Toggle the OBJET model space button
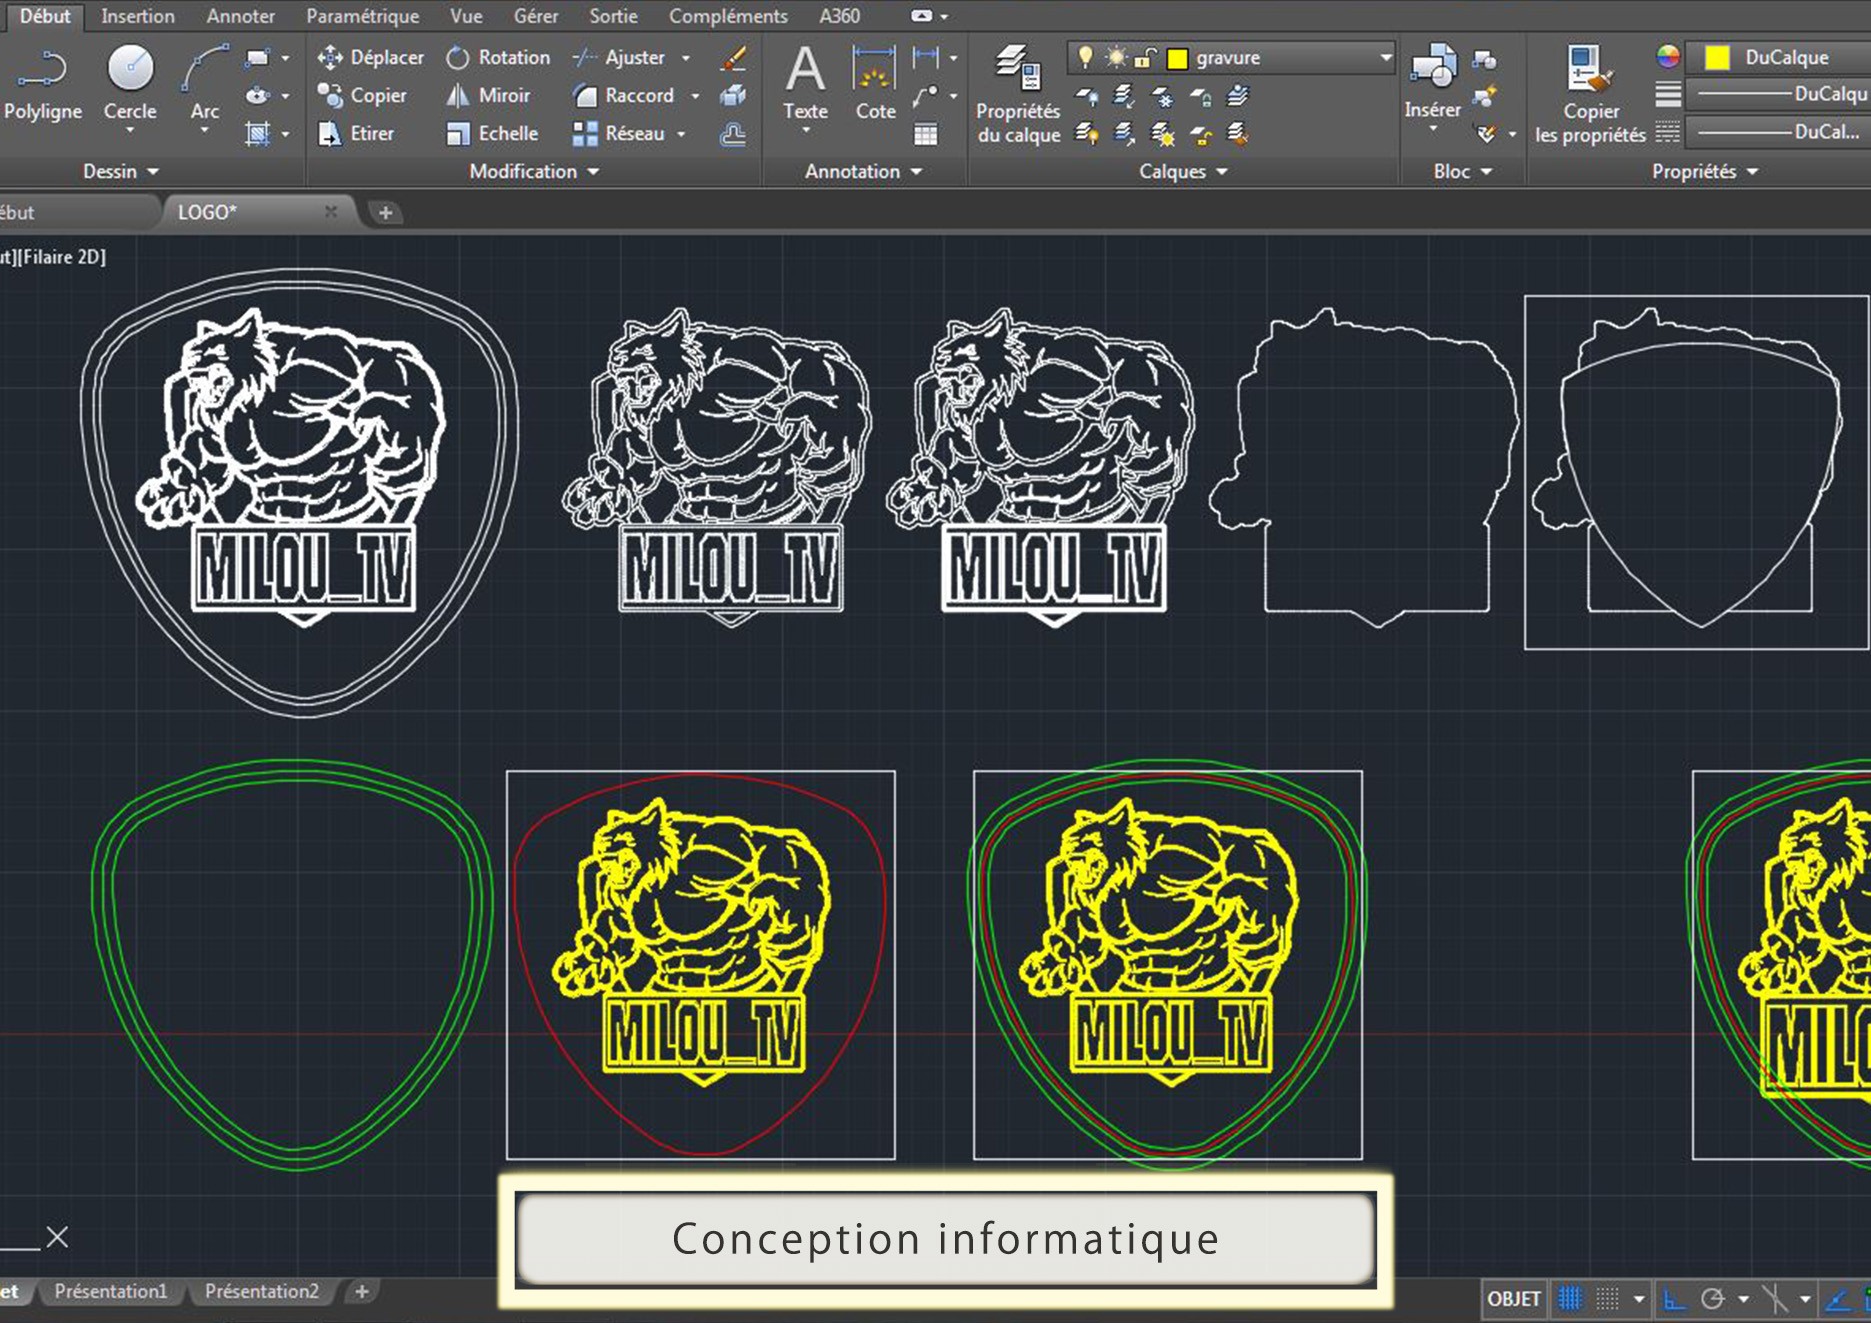The width and height of the screenshot is (1871, 1323). (x=1514, y=1299)
